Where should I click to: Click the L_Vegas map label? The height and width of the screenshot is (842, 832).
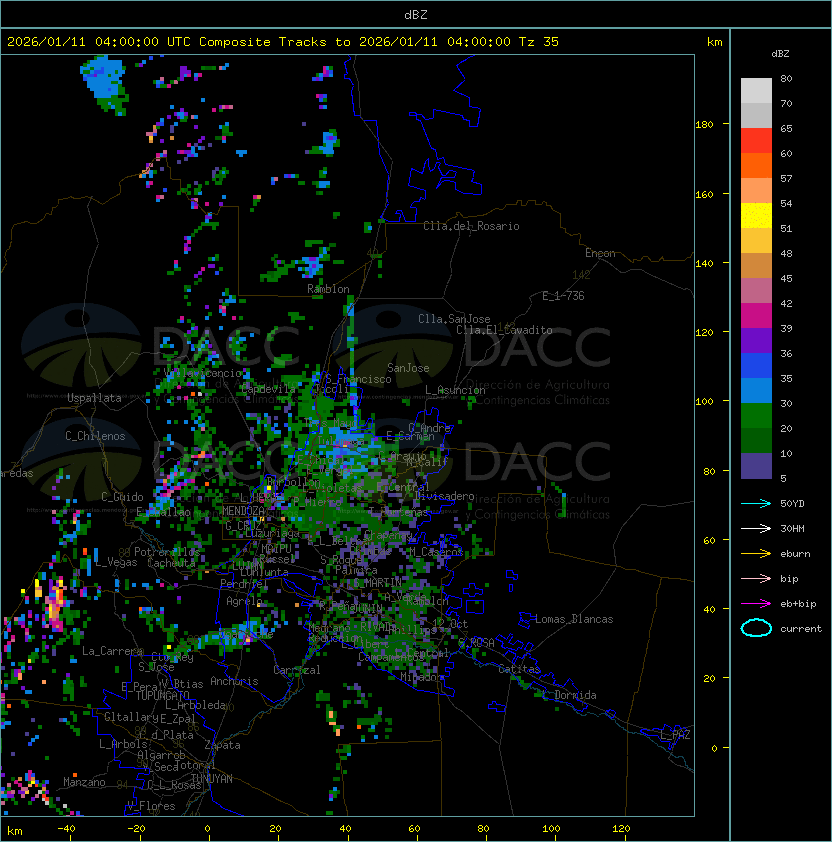coord(116,562)
